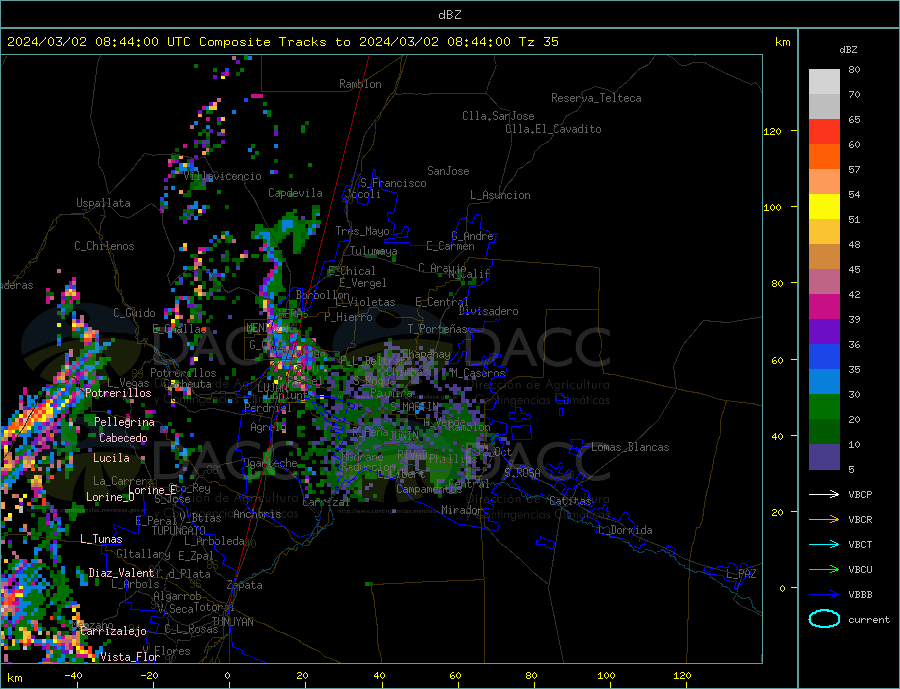Click the 'C_Guido' place label
Screen dimensions: 900x689
134,313
